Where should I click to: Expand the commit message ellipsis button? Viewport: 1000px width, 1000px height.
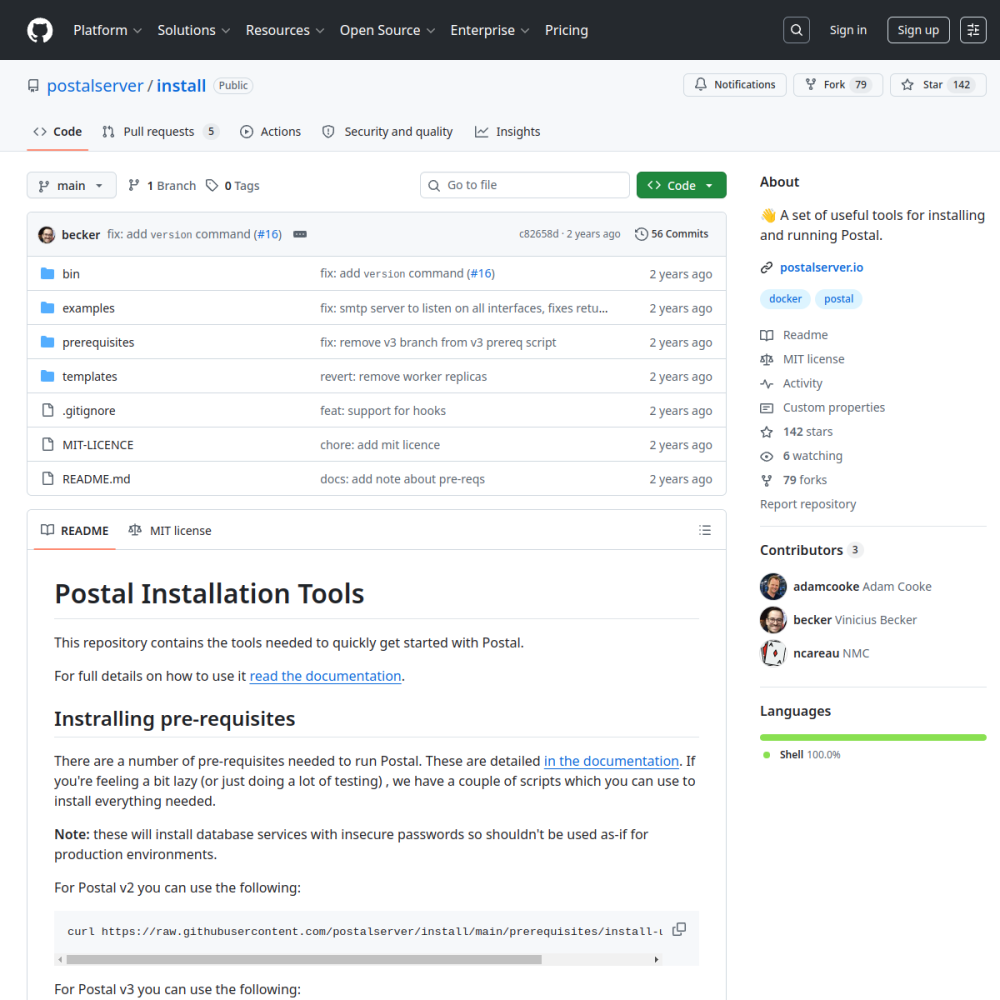300,234
